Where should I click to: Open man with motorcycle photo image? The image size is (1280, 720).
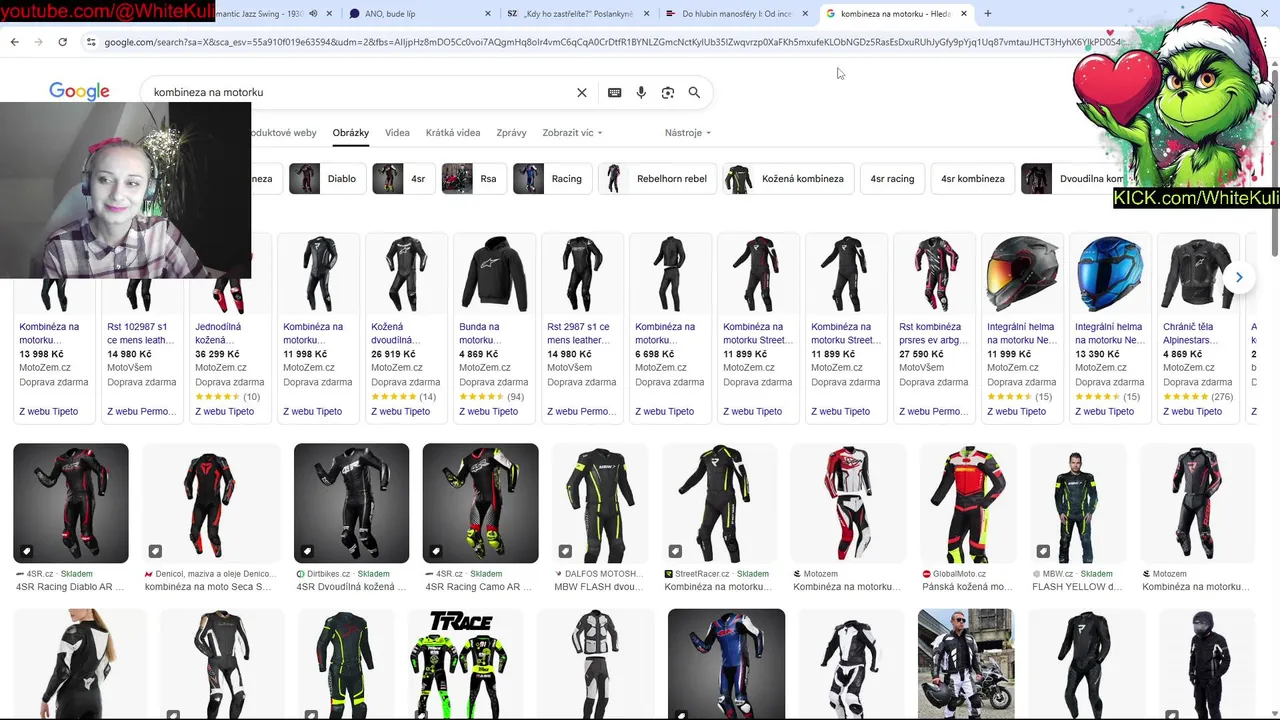(x=966, y=664)
